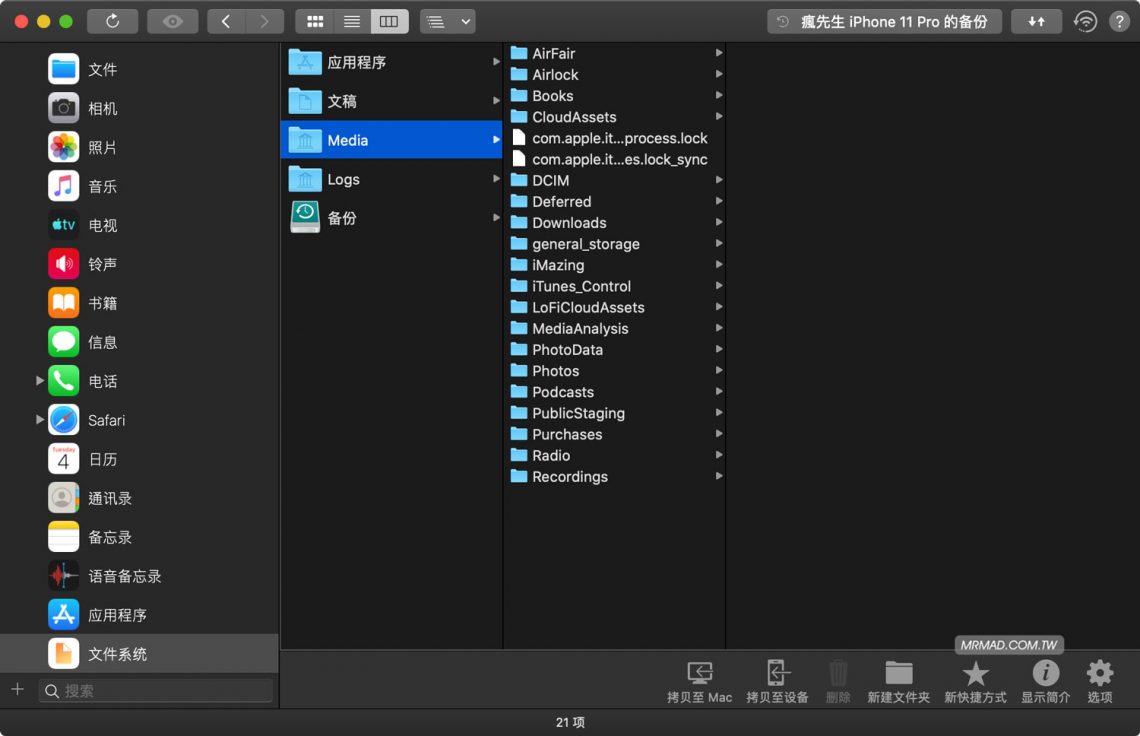Screen dimensions: 1140x736
Task: Switch to grid view mode
Action: click(314, 20)
